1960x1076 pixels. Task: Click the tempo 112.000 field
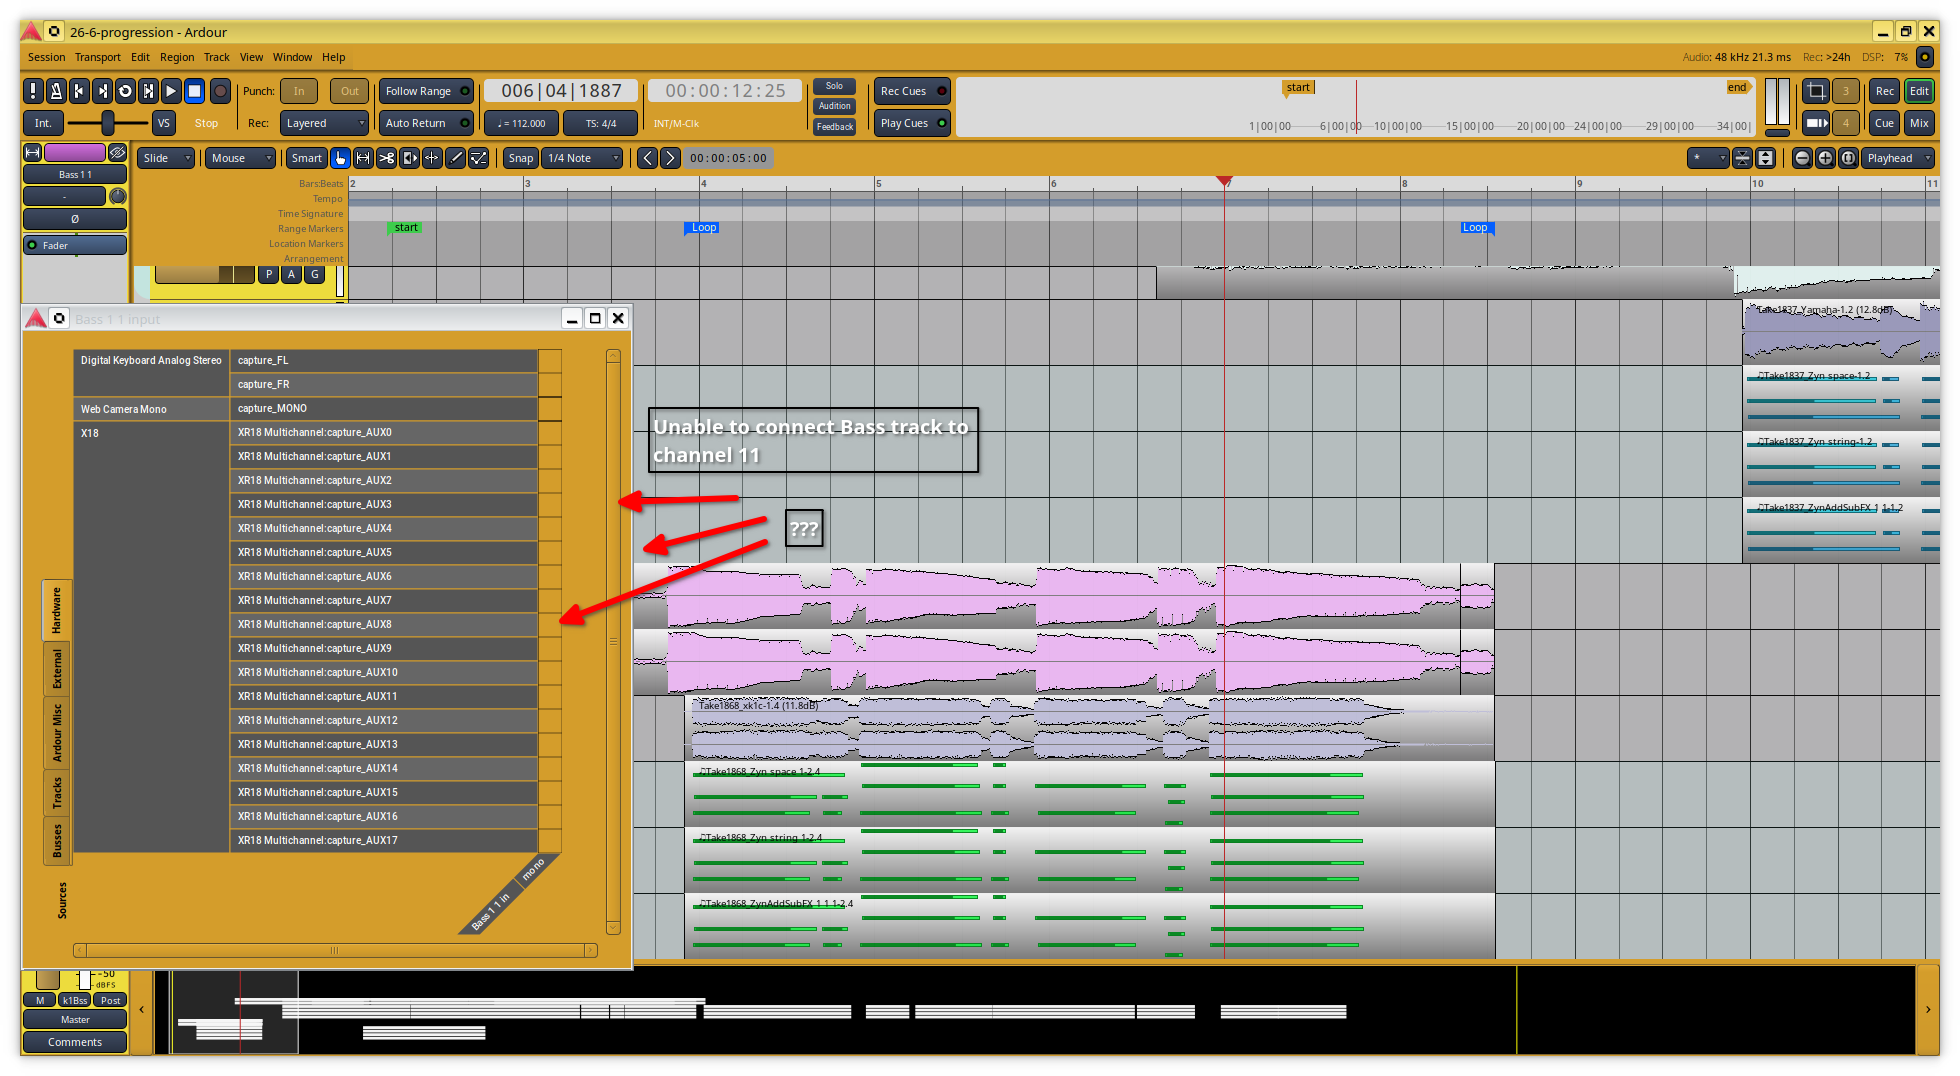521,123
